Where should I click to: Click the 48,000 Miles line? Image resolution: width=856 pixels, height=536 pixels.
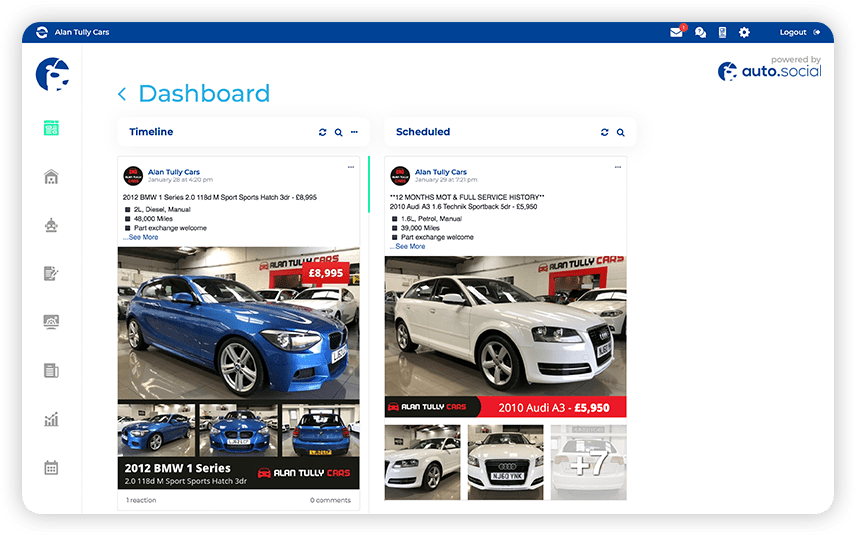[153, 219]
